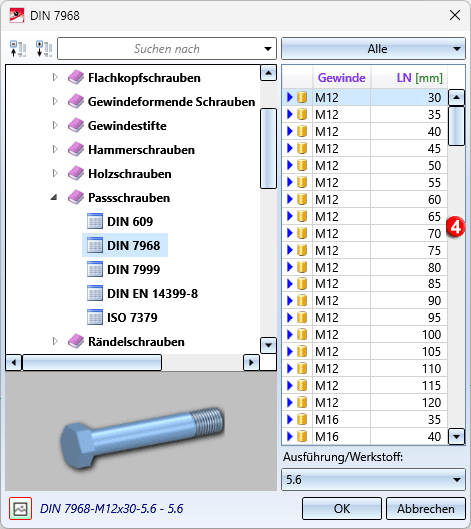Click the collapse tree levels icon
This screenshot has height=529, width=471.
pos(18,49)
